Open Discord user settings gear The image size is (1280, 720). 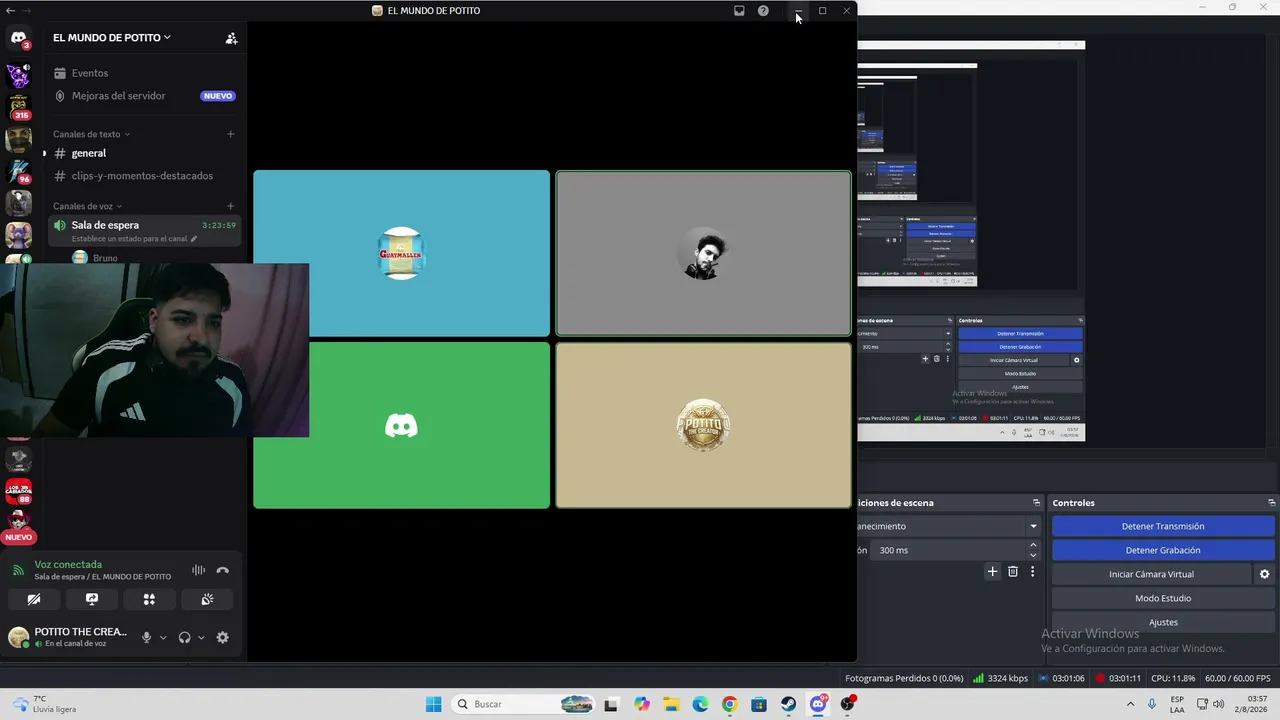point(223,638)
